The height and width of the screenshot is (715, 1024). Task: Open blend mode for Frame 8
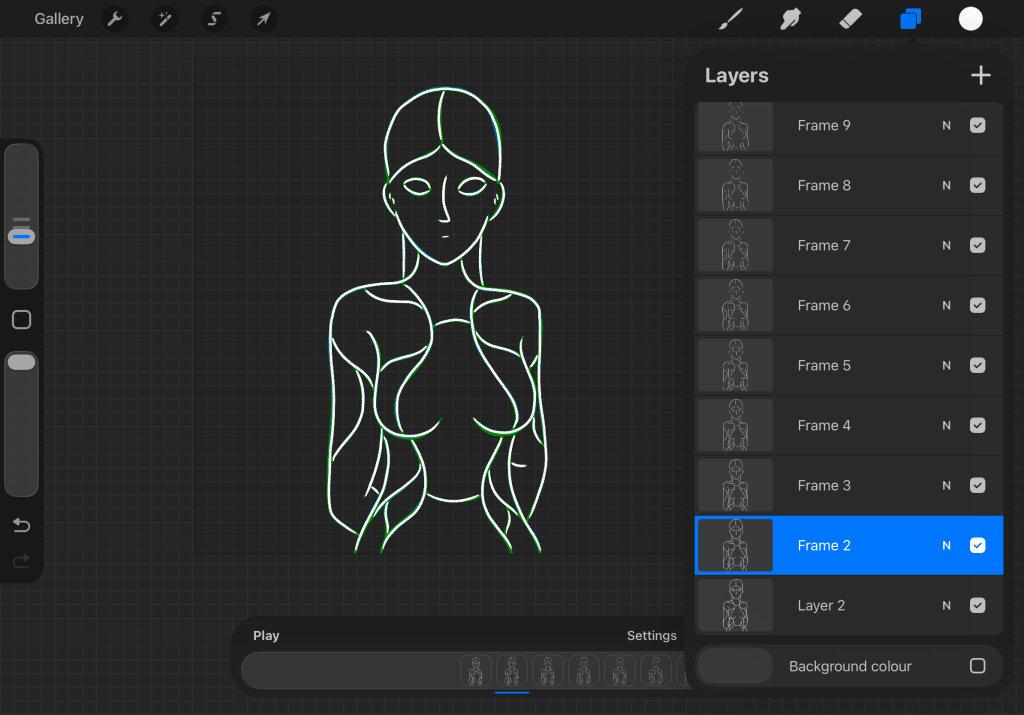pyautogui.click(x=946, y=186)
